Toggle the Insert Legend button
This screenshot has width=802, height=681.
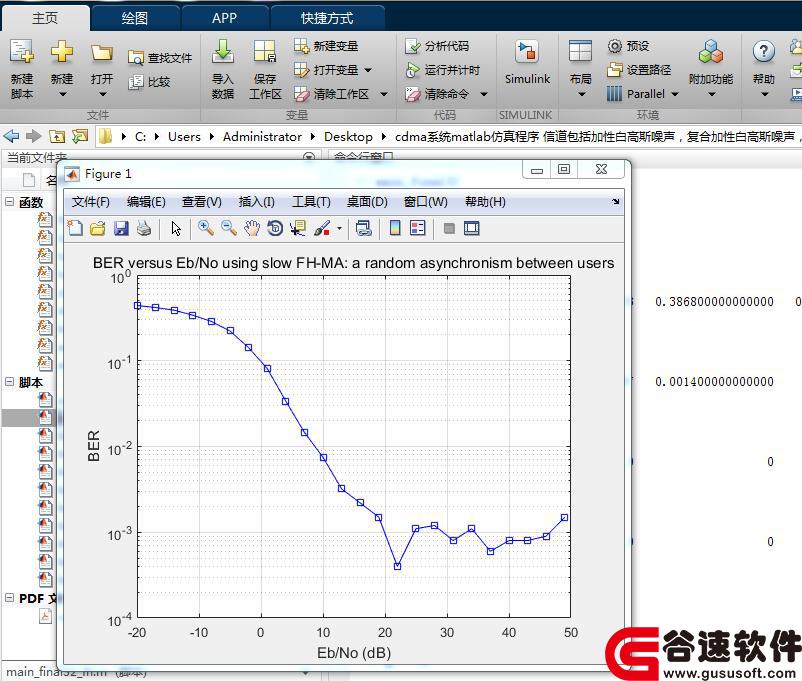click(x=417, y=228)
